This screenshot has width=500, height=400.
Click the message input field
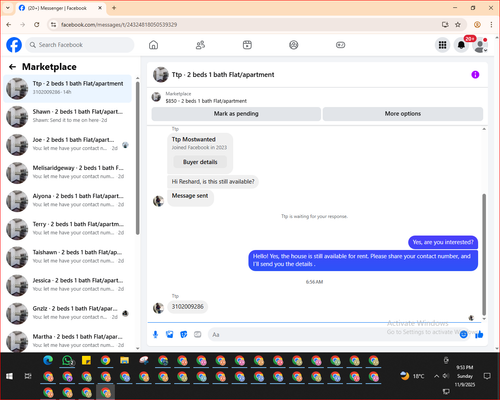click(x=333, y=334)
